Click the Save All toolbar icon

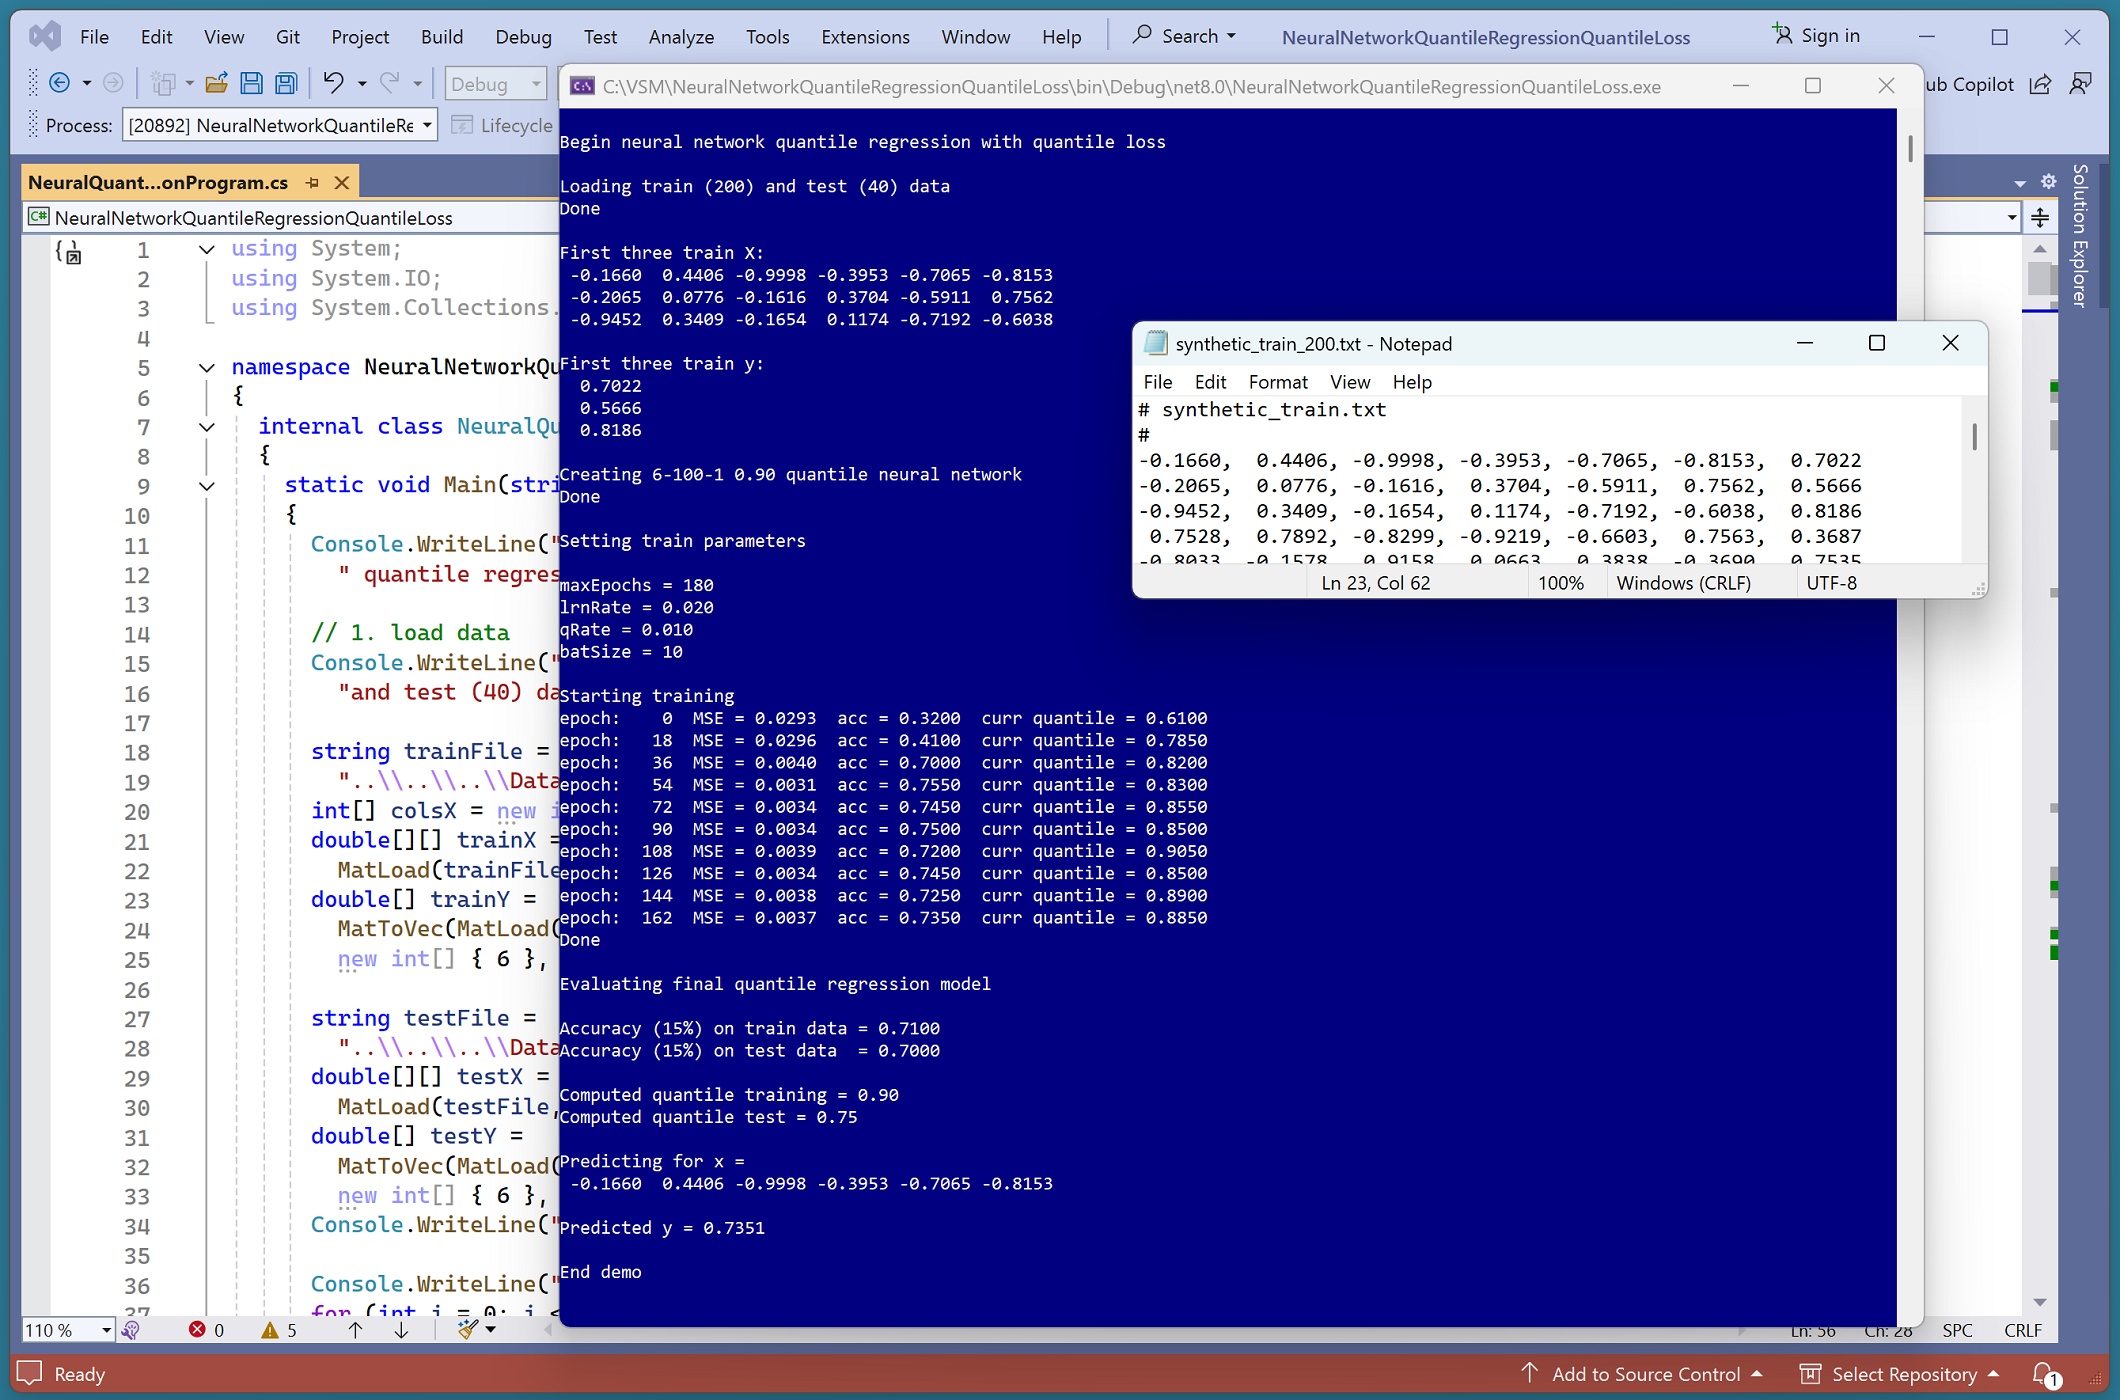[286, 84]
